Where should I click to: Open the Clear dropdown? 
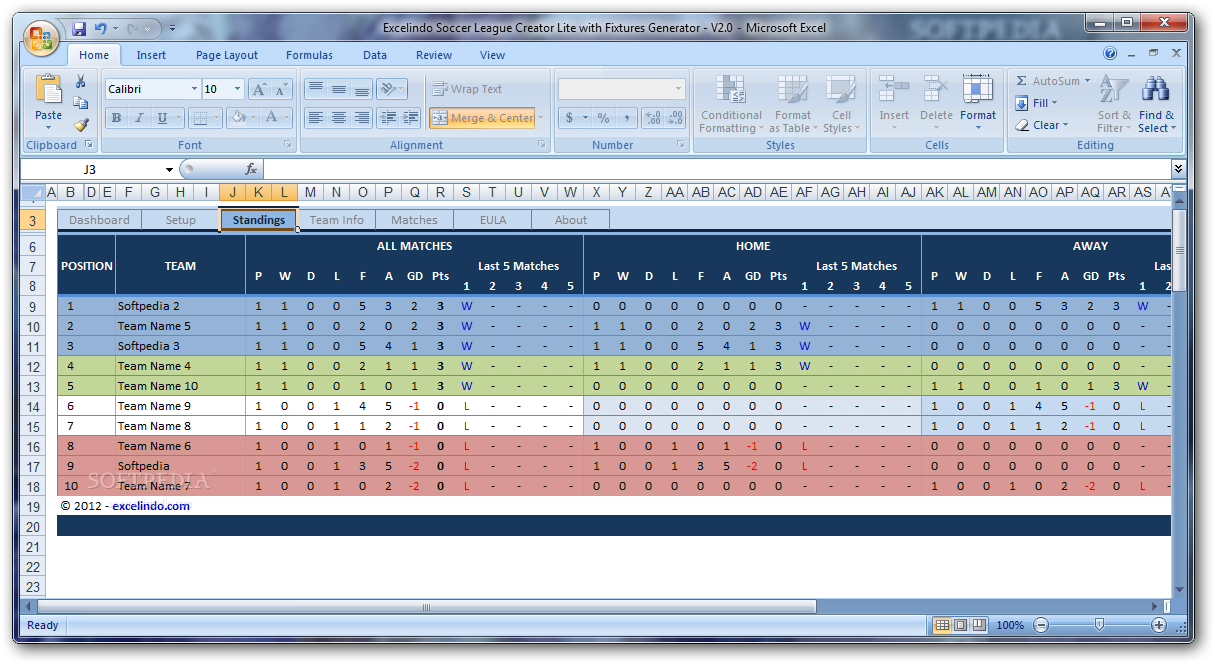click(1066, 125)
